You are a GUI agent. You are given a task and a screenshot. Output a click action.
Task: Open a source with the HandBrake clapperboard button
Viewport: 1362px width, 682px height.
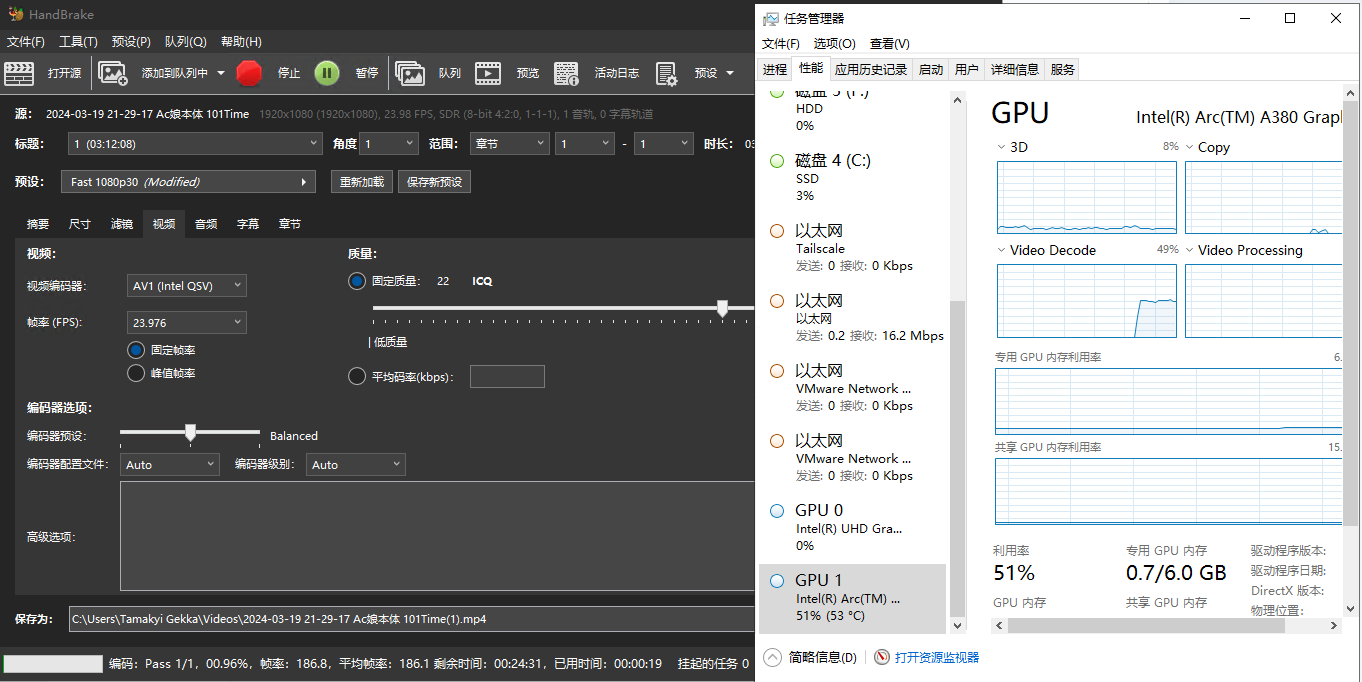[x=19, y=73]
